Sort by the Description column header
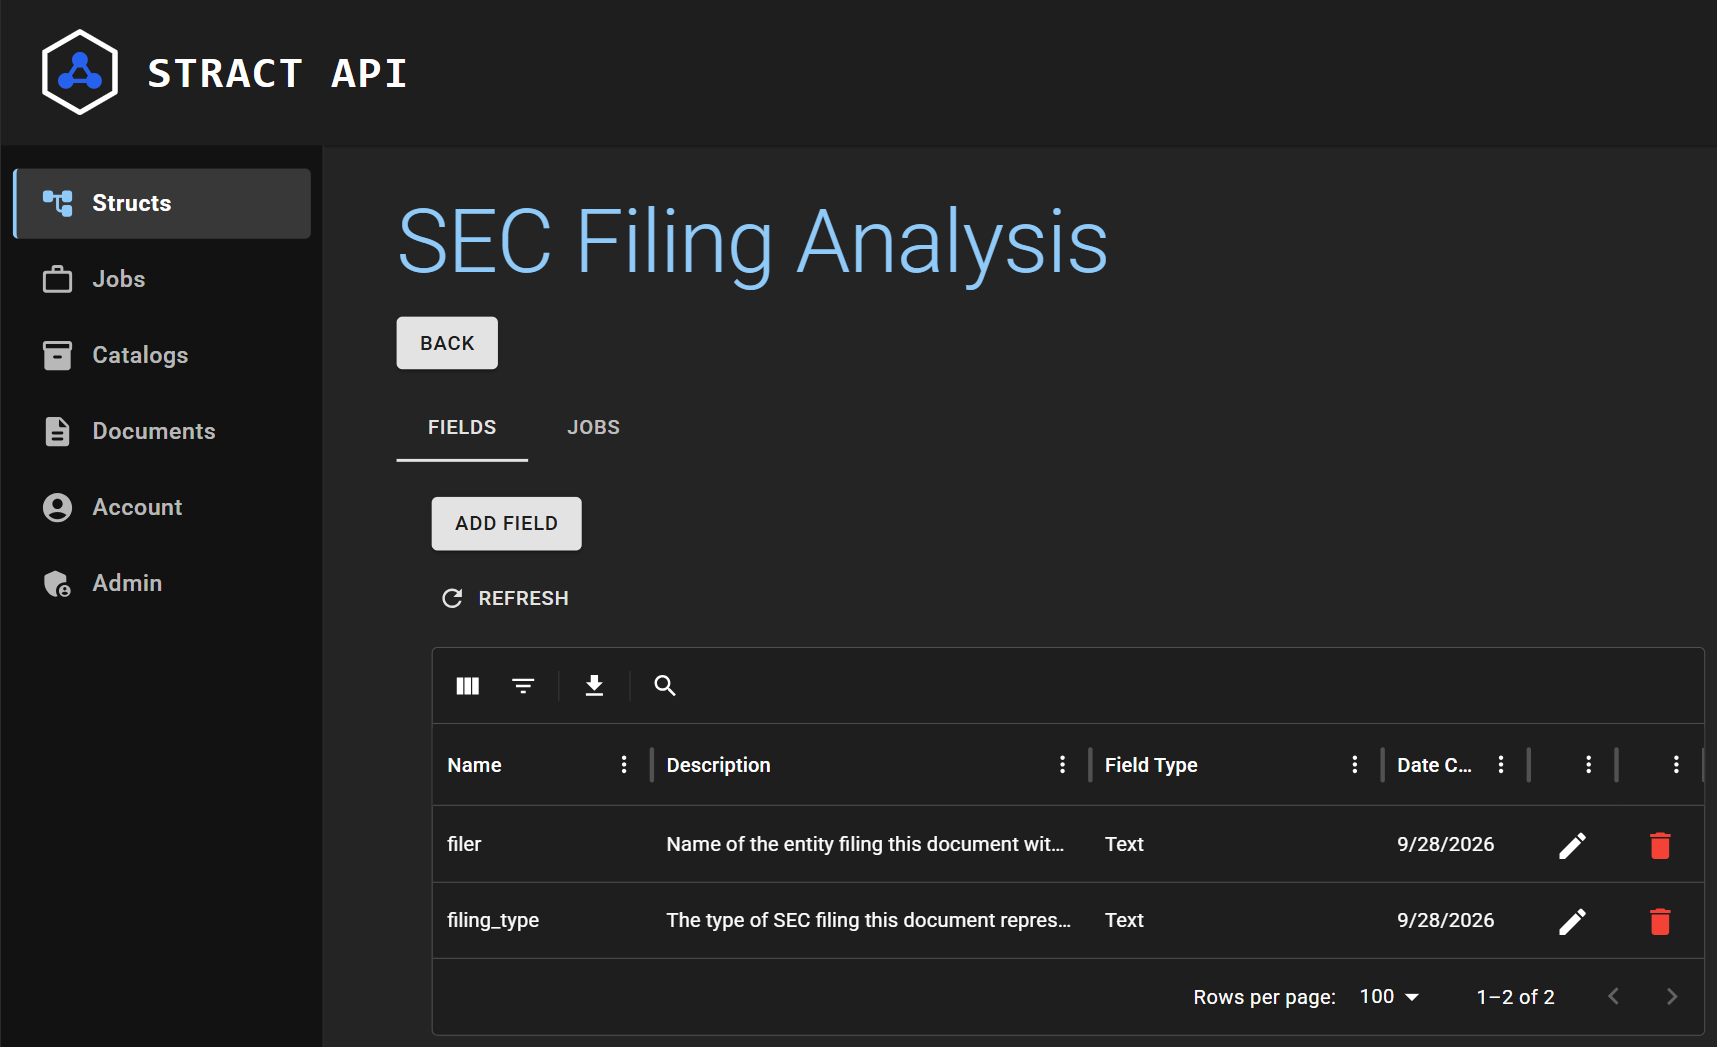This screenshot has height=1047, width=1717. (718, 765)
